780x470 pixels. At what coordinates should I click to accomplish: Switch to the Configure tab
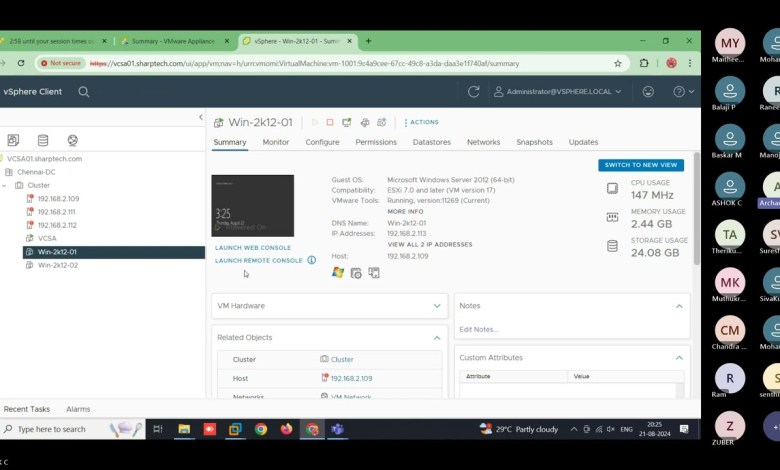click(322, 142)
